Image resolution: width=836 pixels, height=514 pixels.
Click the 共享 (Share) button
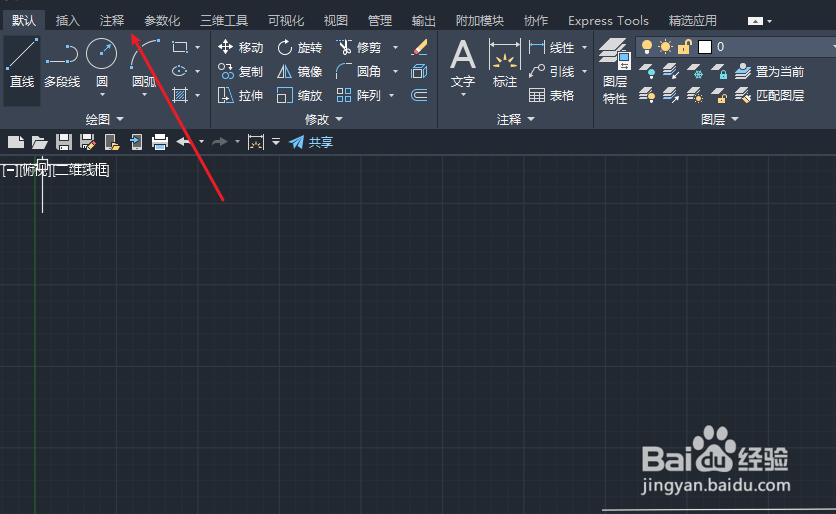tap(311, 142)
